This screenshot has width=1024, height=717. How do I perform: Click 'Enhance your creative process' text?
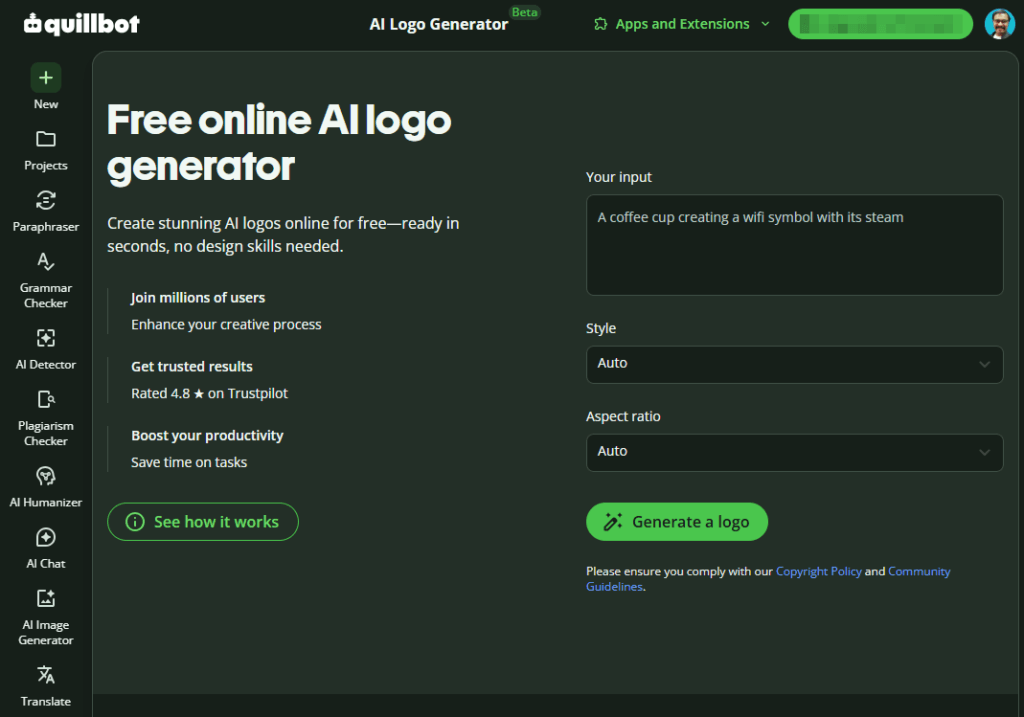click(226, 325)
